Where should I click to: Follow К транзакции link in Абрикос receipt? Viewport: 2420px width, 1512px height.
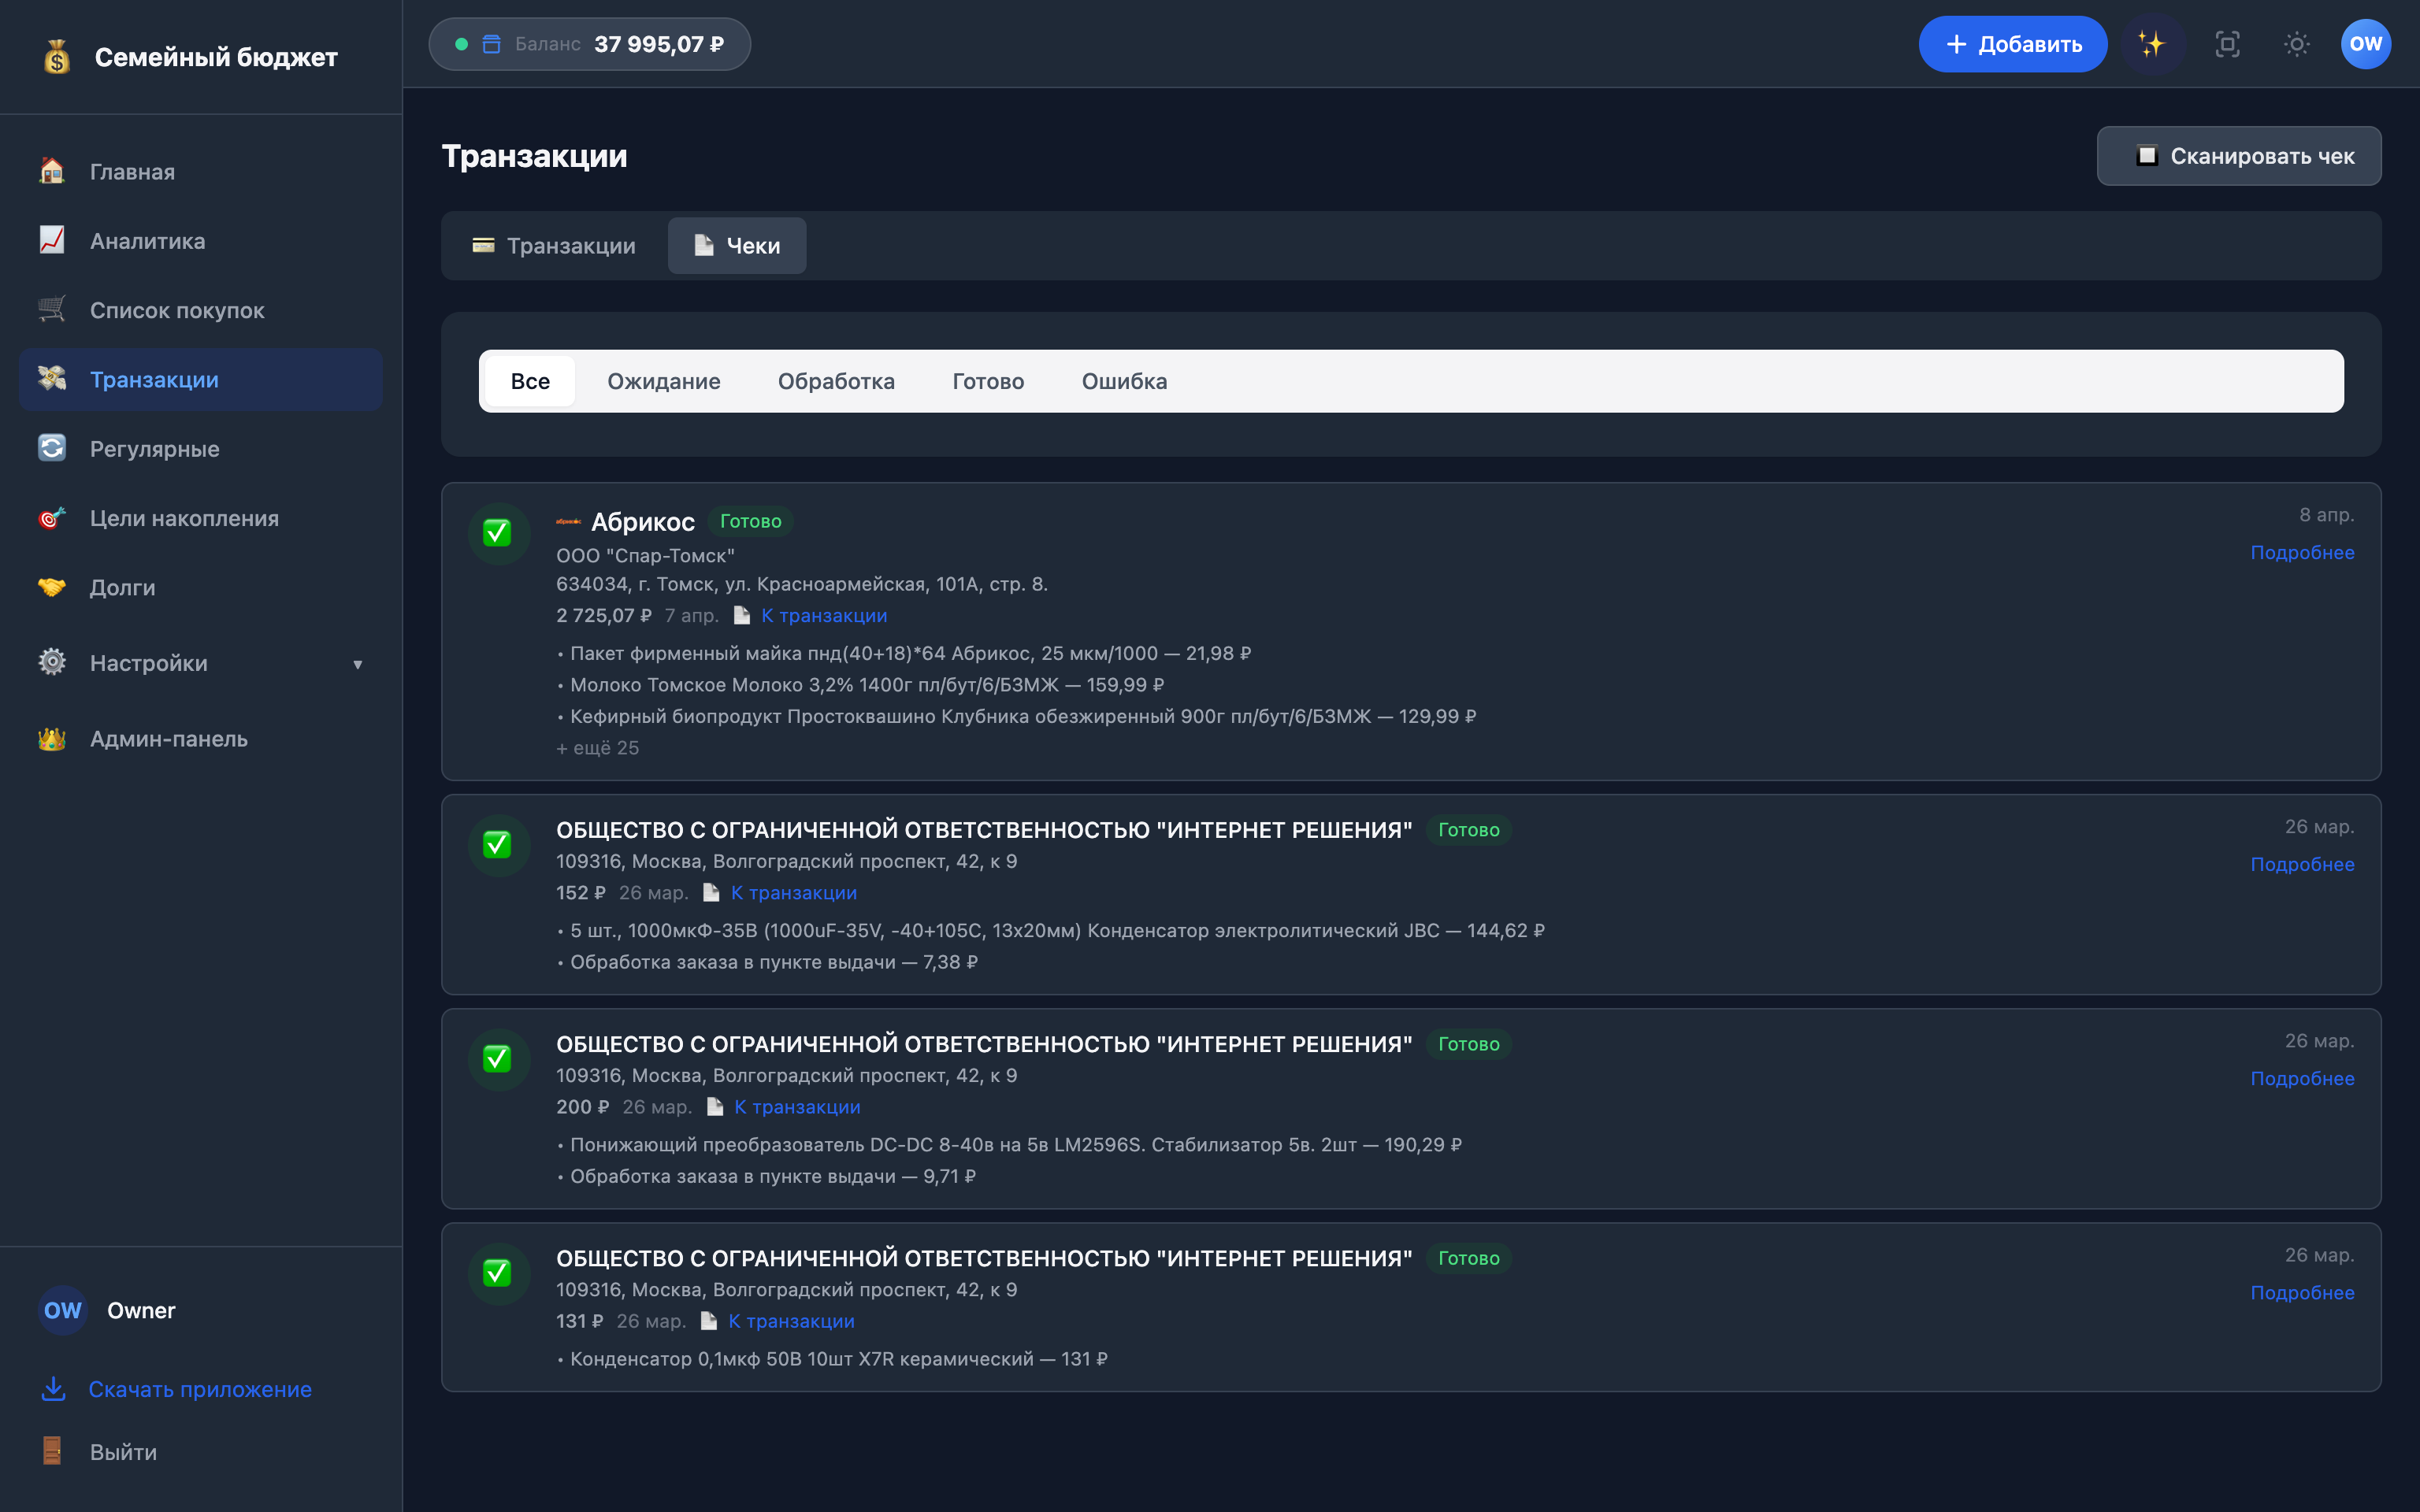[x=824, y=616]
